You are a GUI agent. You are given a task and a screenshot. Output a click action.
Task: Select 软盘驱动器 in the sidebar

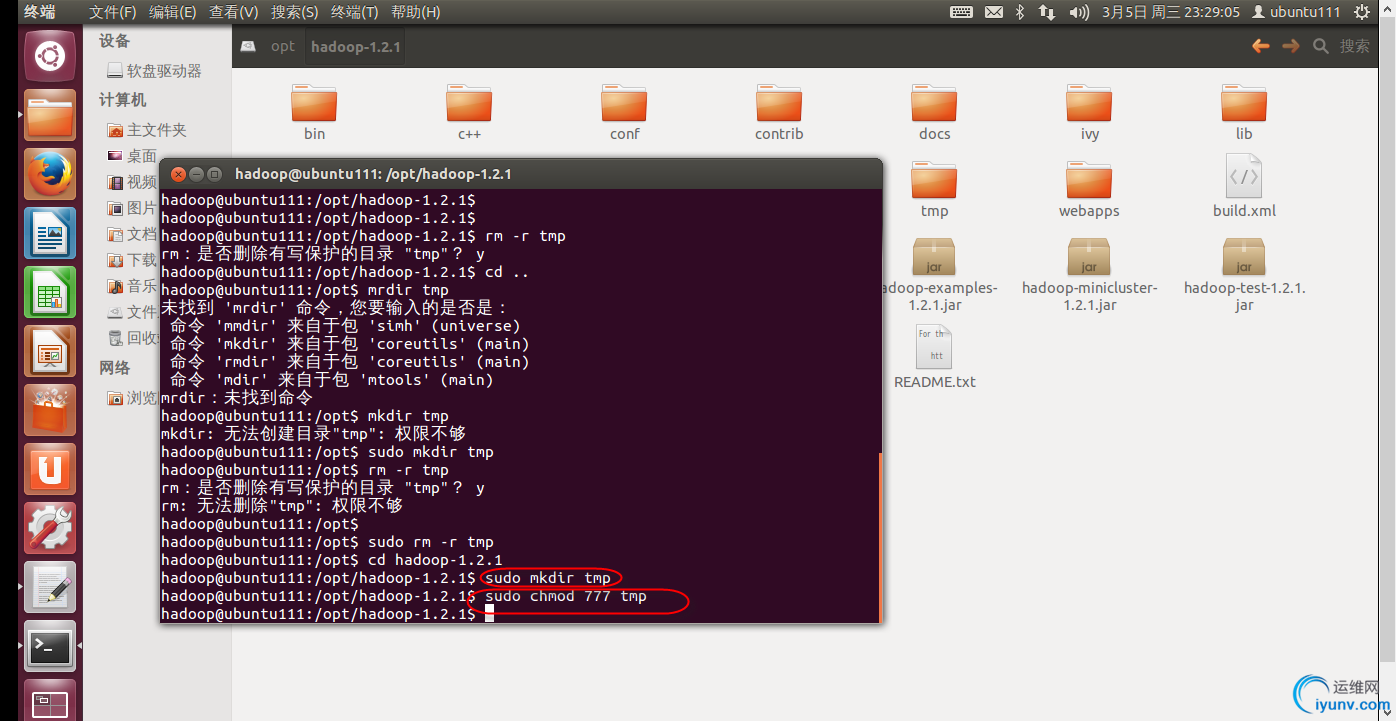coord(154,71)
